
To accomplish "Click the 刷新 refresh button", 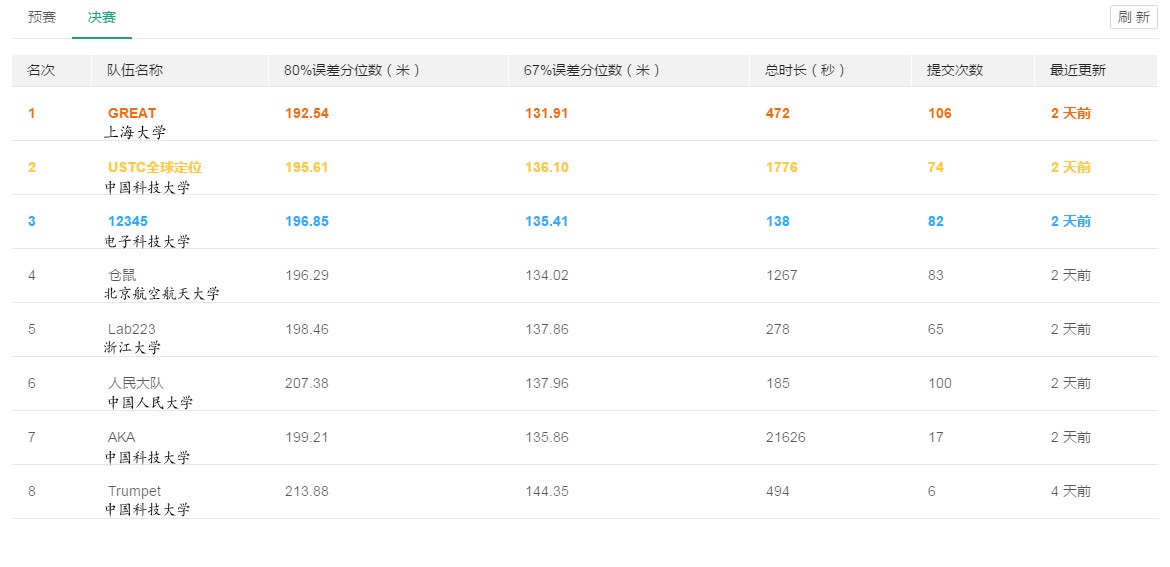I will (1133, 17).
